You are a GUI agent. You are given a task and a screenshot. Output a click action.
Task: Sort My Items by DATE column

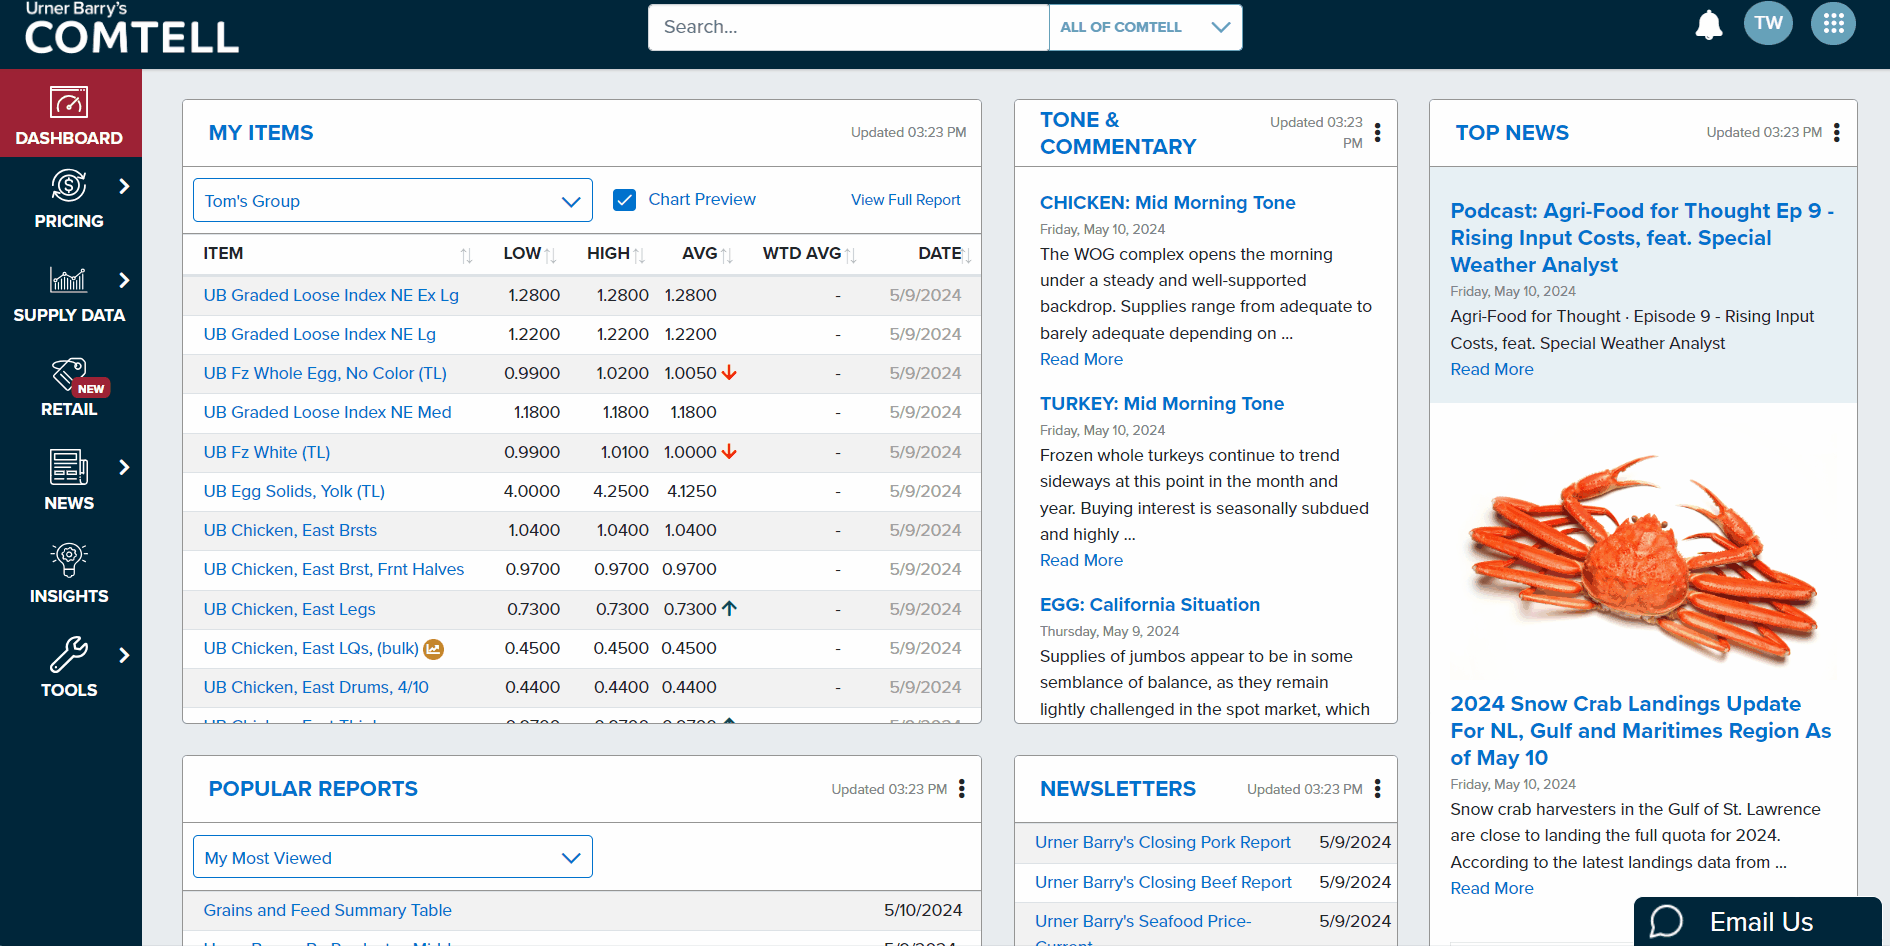(x=968, y=255)
